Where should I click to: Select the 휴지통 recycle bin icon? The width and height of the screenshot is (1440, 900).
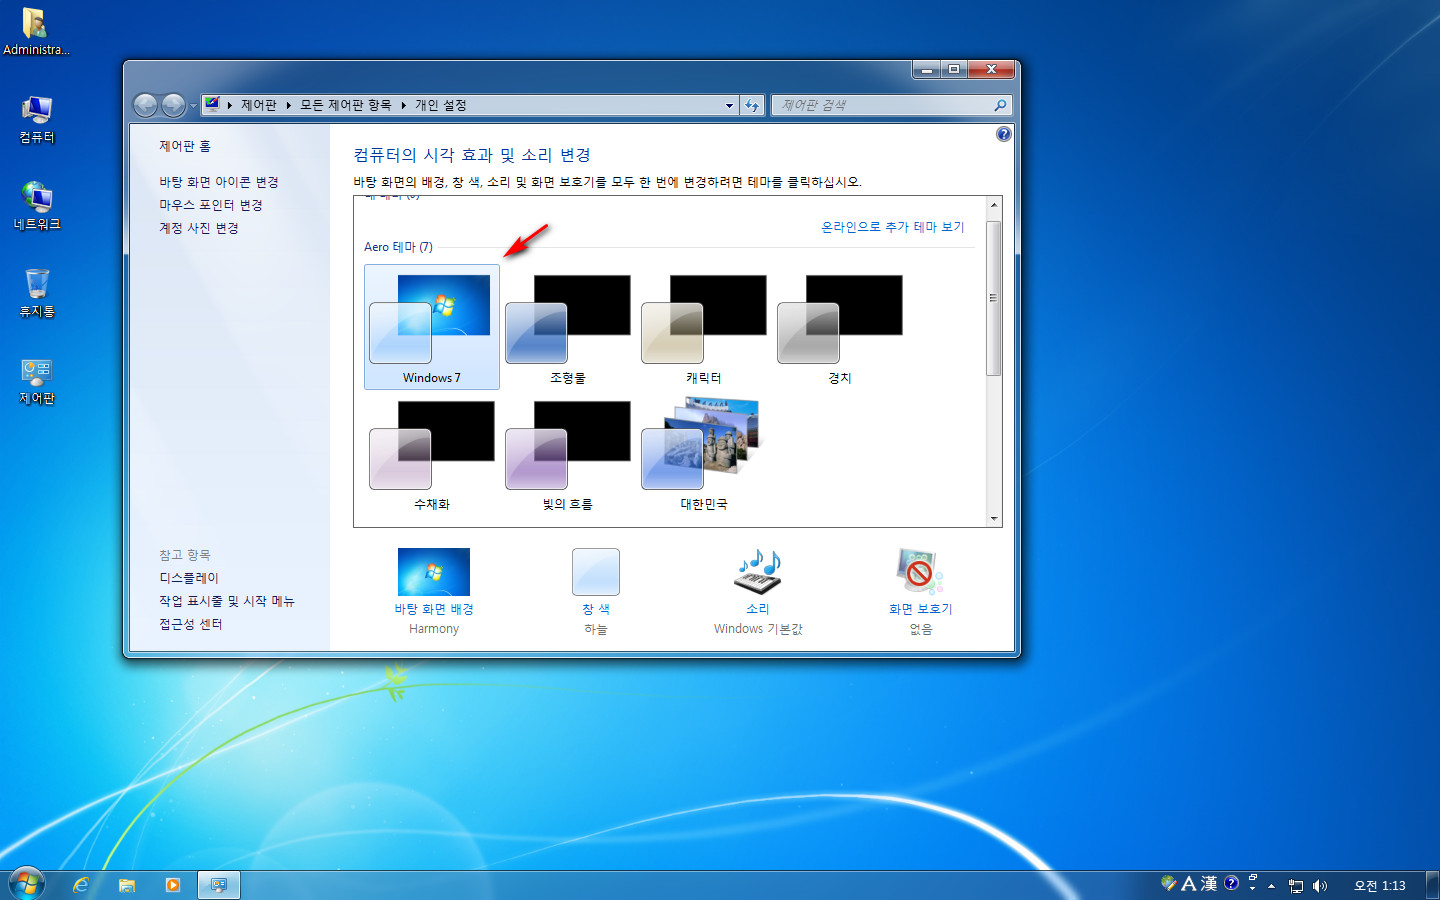point(37,293)
